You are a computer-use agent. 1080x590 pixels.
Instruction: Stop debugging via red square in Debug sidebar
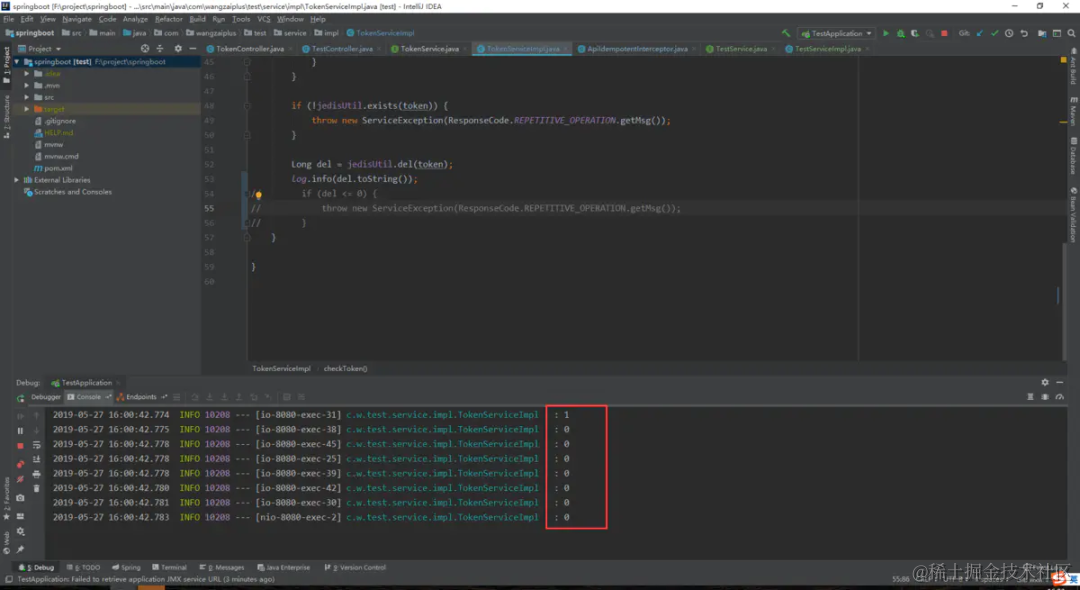(x=20, y=446)
